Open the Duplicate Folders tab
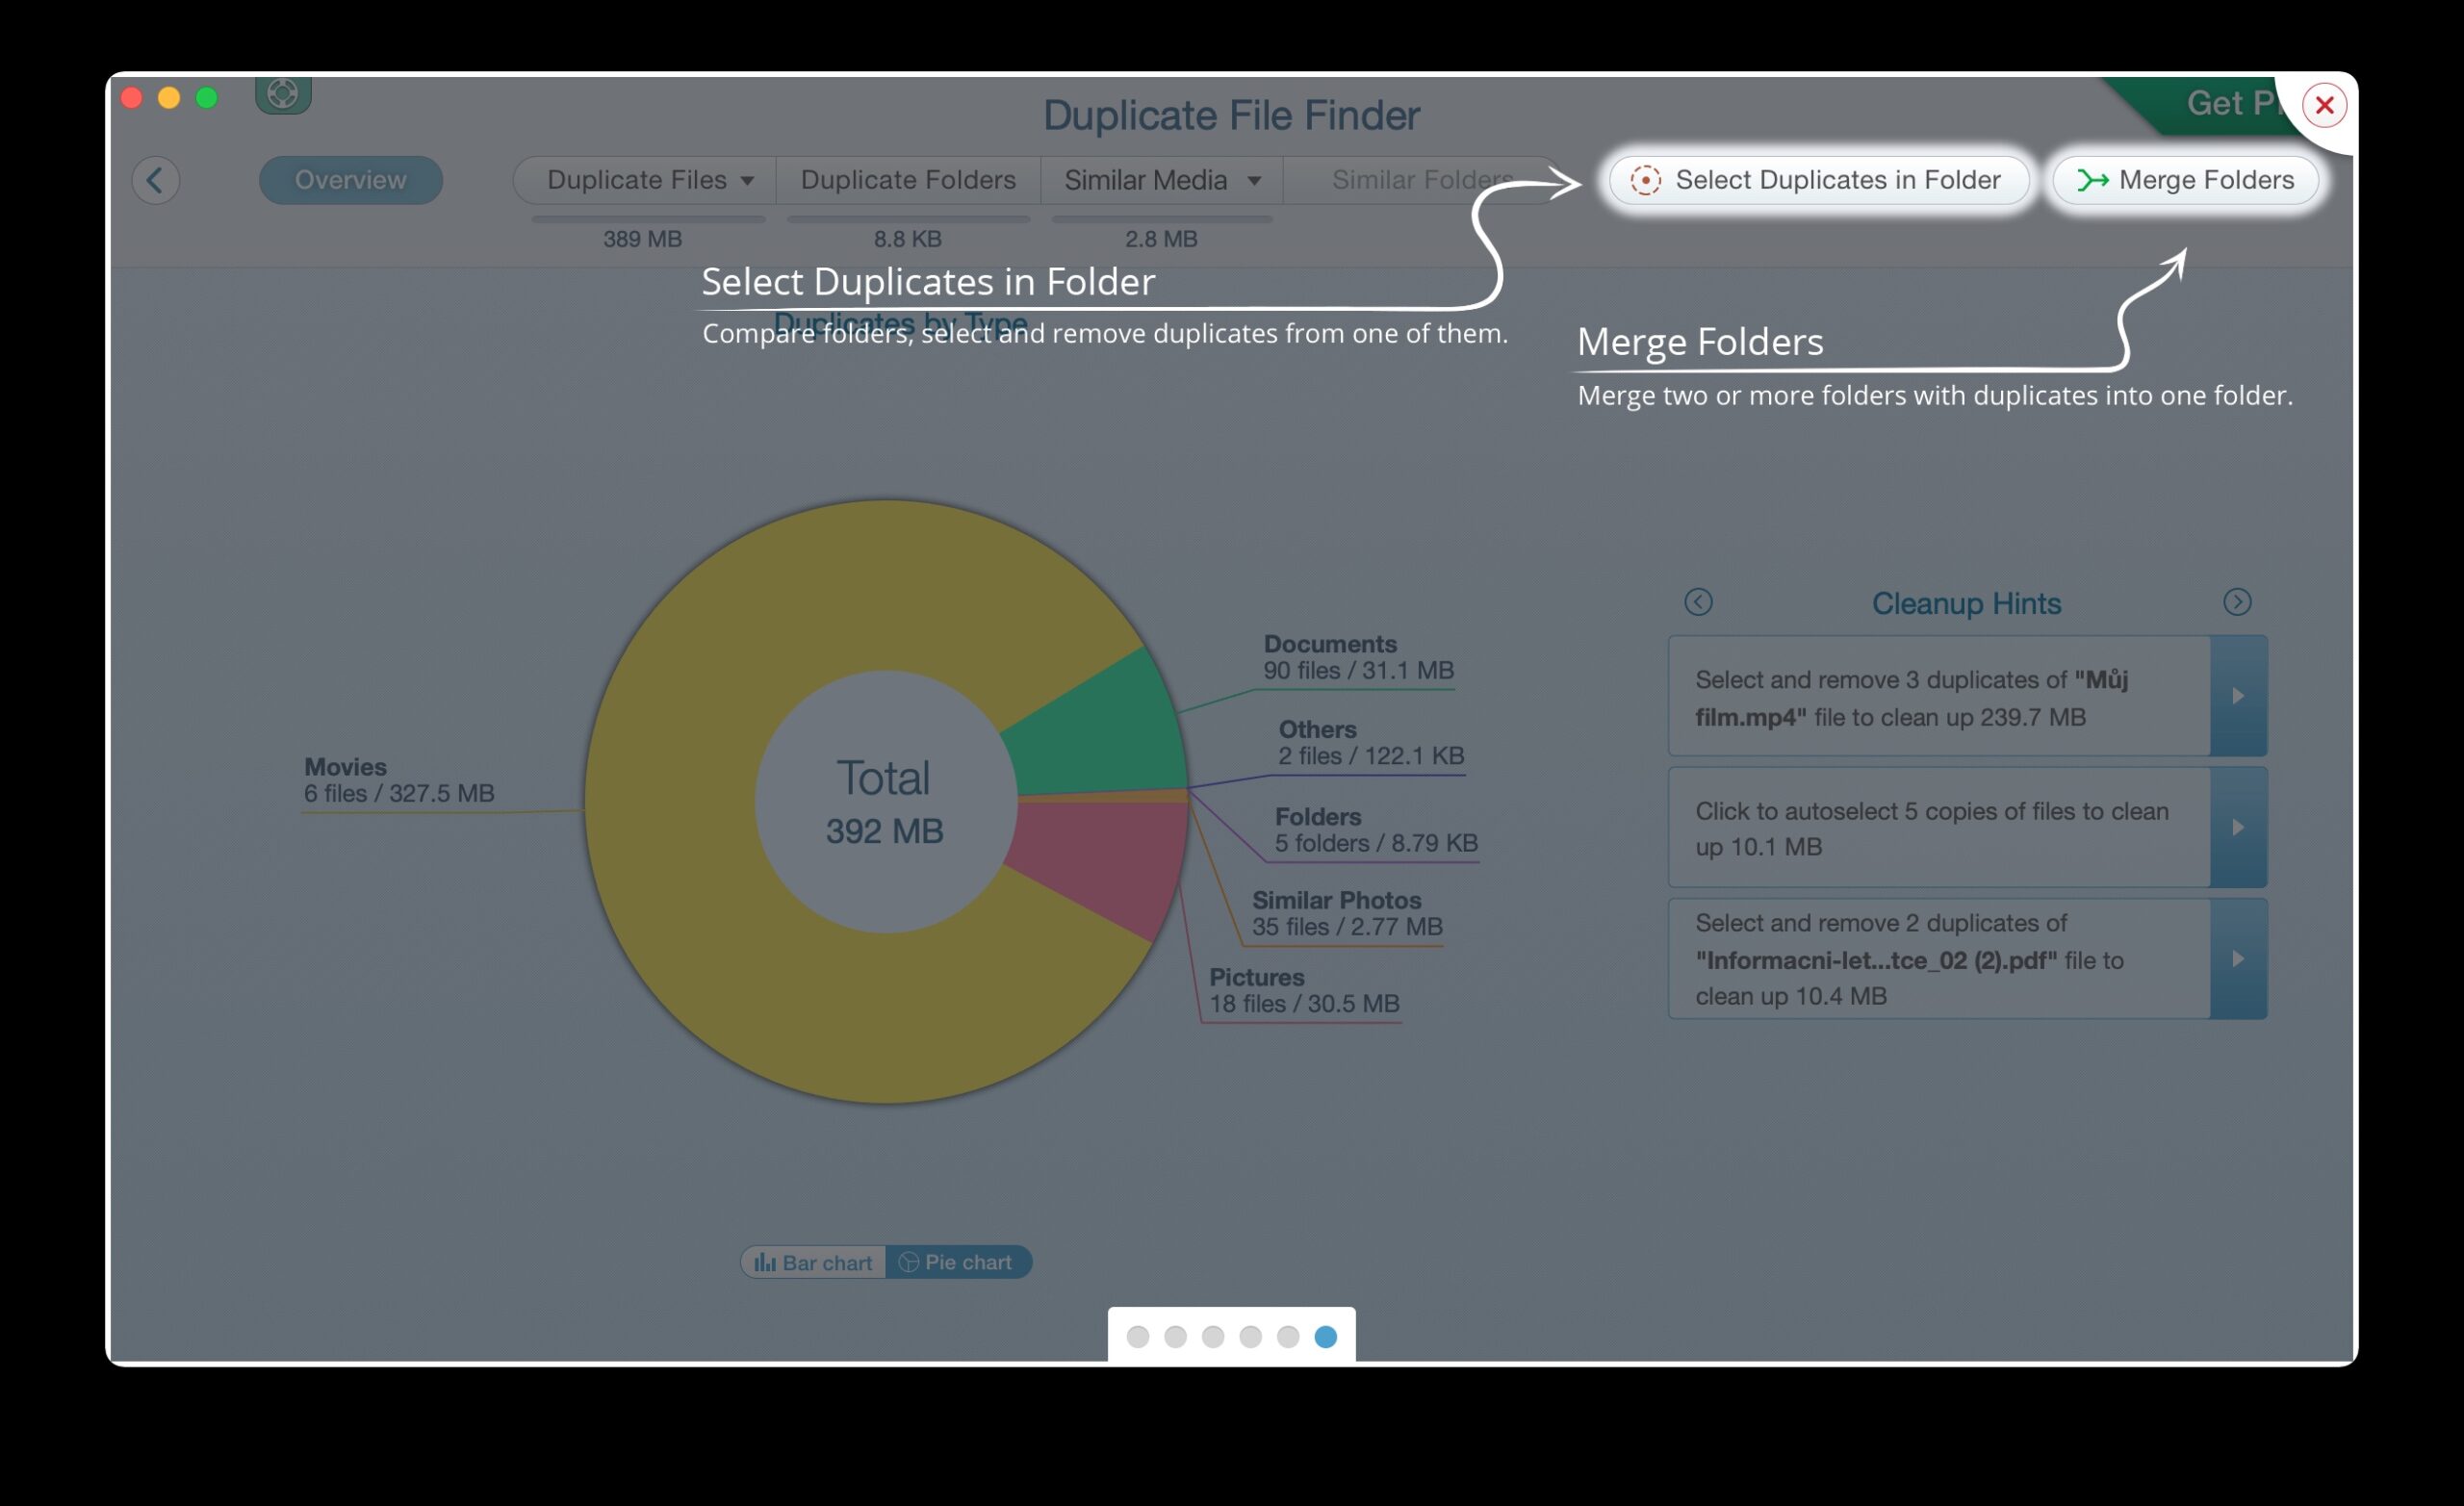2464x1506 pixels. pyautogui.click(x=907, y=180)
